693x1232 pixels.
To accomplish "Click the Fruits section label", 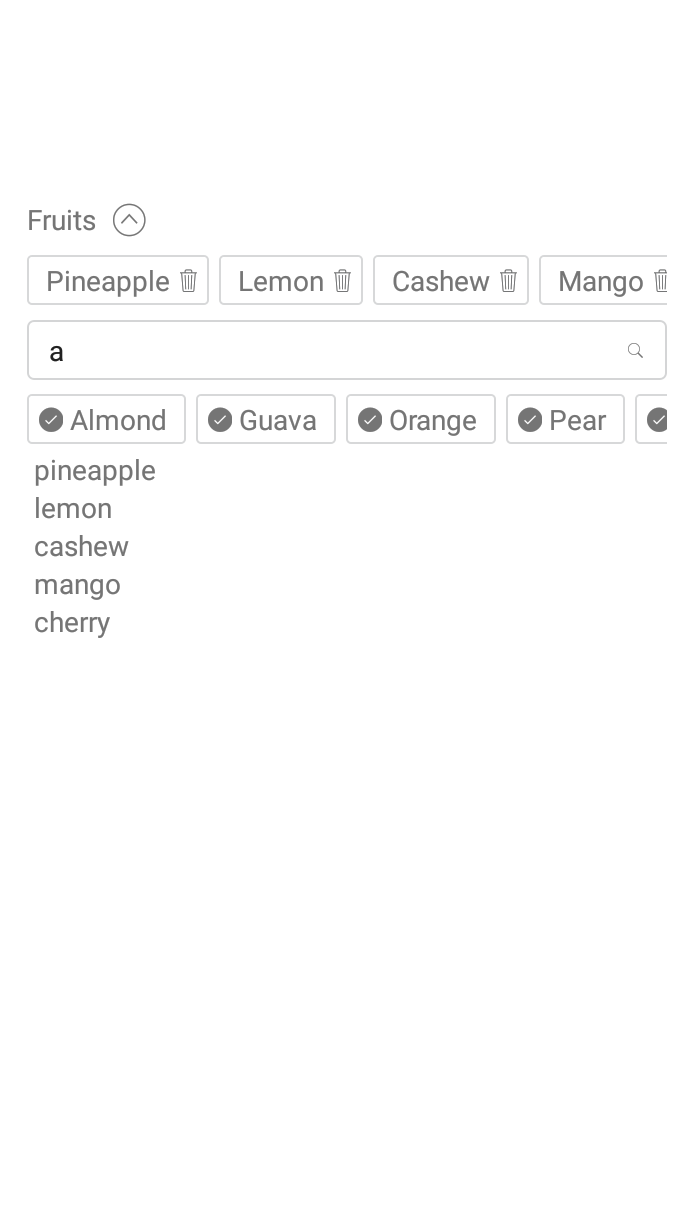I will [62, 220].
